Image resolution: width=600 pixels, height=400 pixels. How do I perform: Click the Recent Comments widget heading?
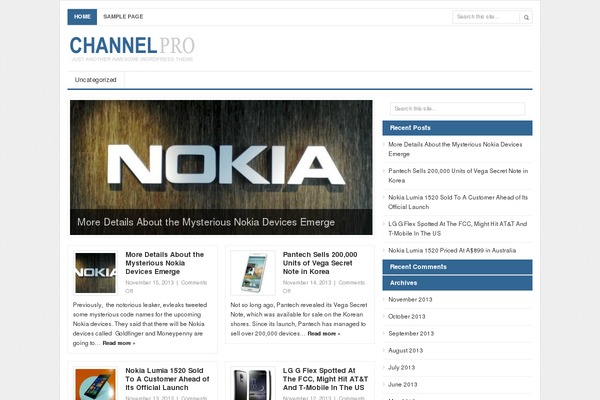click(x=457, y=267)
